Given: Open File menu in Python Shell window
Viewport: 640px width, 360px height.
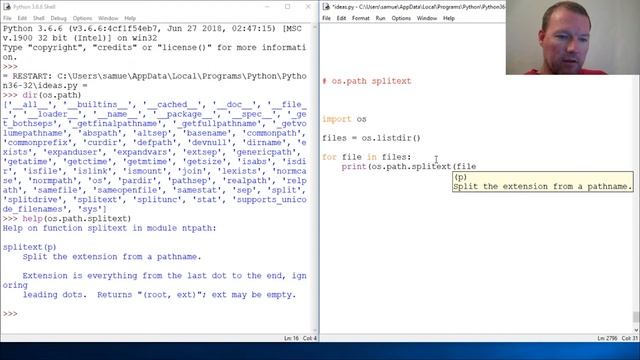Looking at the screenshot, I should tap(7, 18).
